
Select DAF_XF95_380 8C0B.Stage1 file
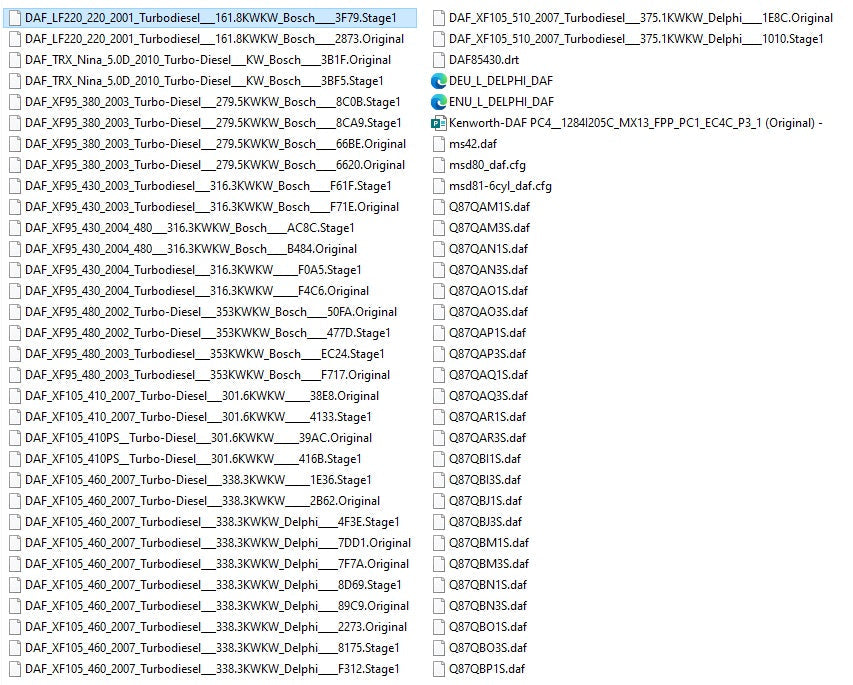pyautogui.click(x=212, y=102)
